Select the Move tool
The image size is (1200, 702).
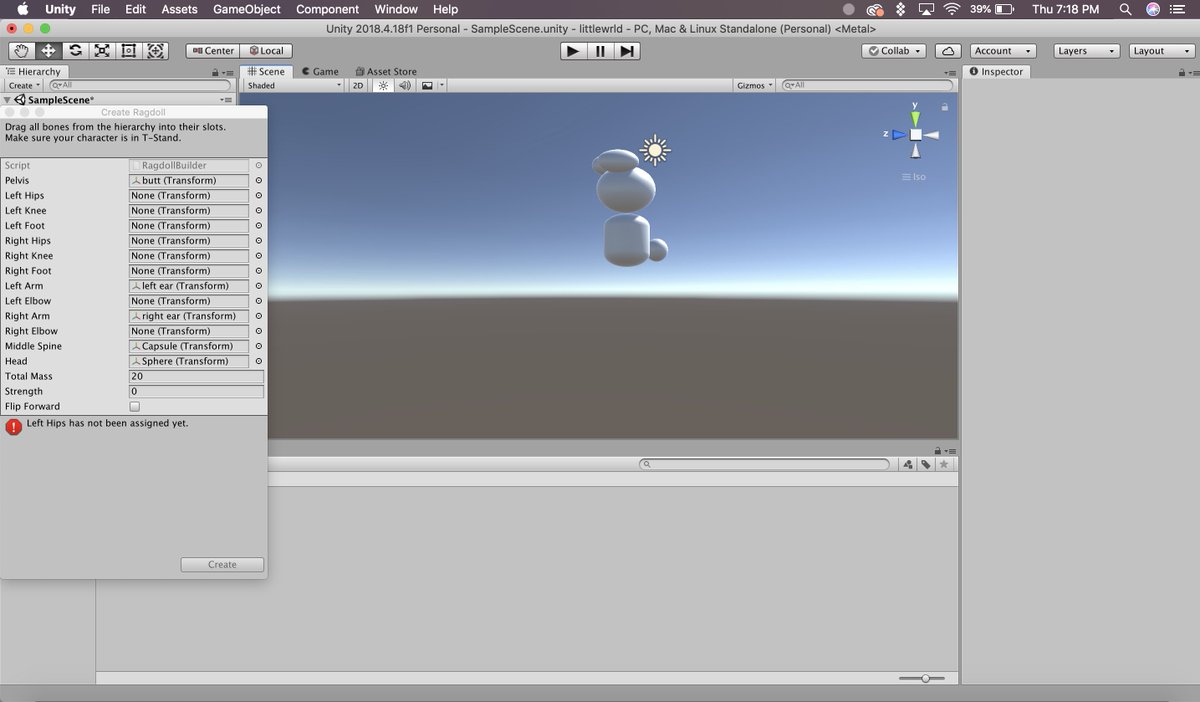tap(48, 50)
